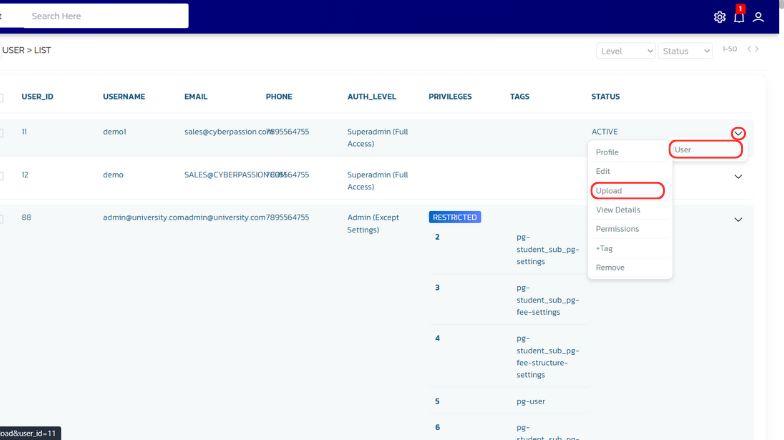Click the user account profile icon
This screenshot has height=440, width=784.
759,17
